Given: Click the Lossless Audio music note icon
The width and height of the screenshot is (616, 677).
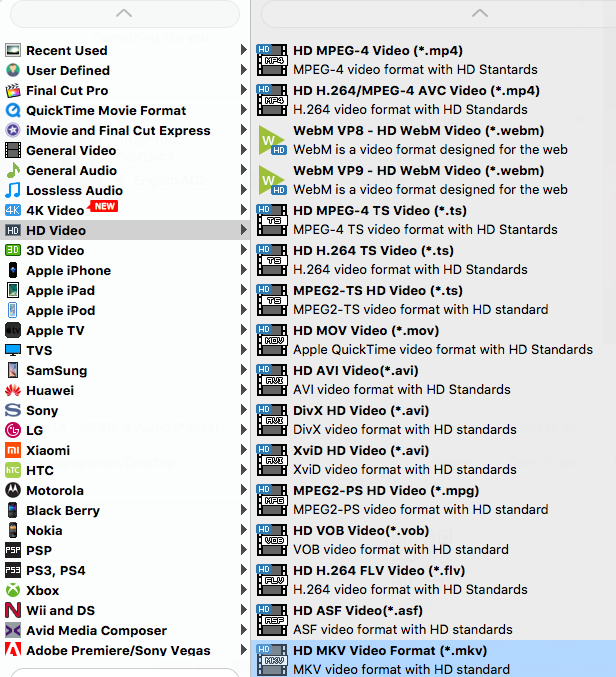Looking at the screenshot, I should [x=13, y=190].
